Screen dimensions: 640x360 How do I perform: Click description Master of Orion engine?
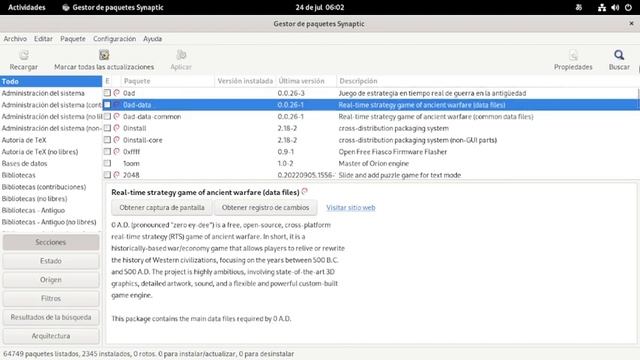click(x=373, y=163)
